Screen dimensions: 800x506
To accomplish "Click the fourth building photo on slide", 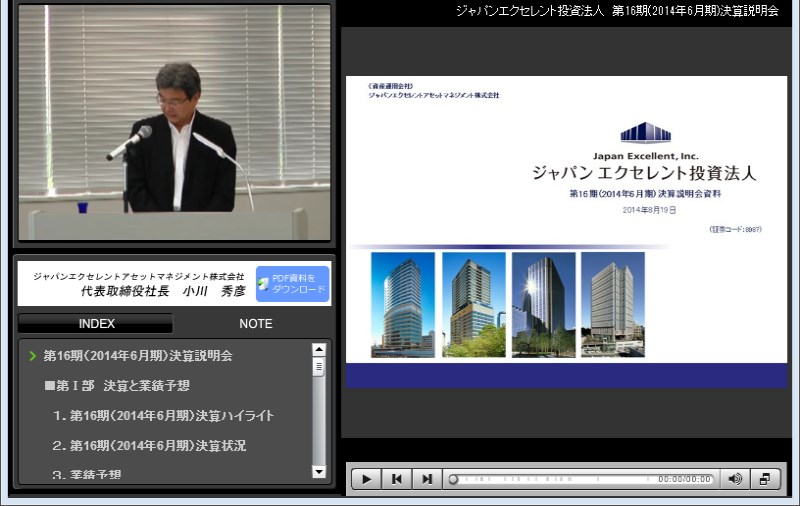I will 613,305.
